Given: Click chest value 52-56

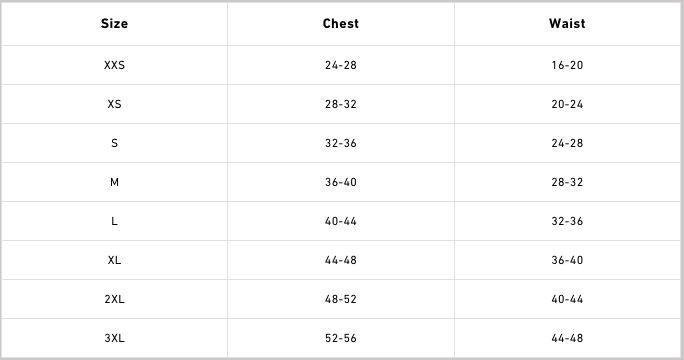Looking at the screenshot, I should coord(341,338).
